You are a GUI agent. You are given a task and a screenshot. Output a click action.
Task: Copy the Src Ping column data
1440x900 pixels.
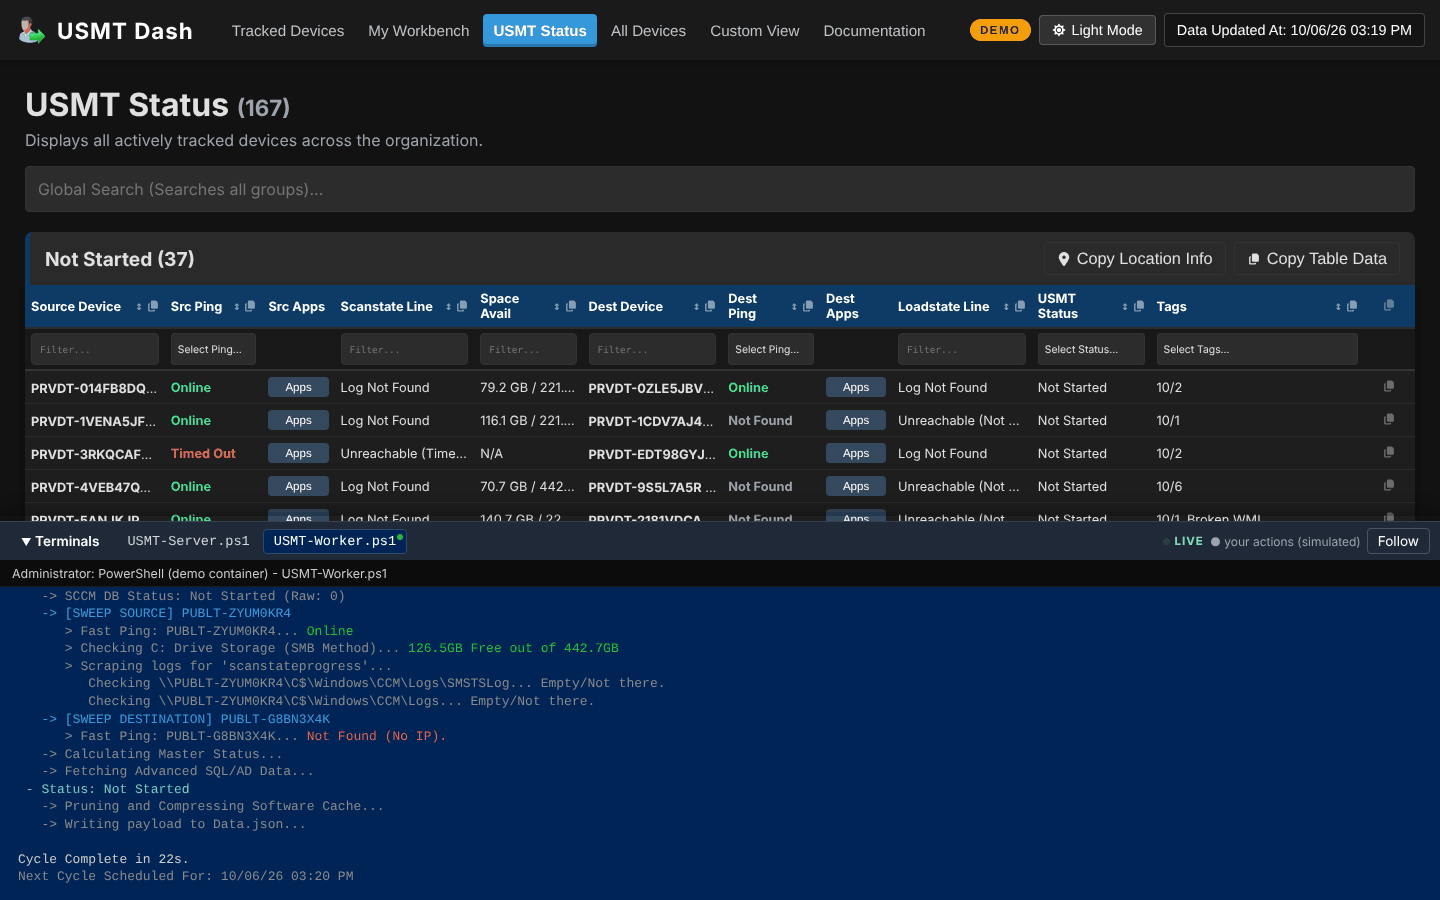tap(250, 307)
